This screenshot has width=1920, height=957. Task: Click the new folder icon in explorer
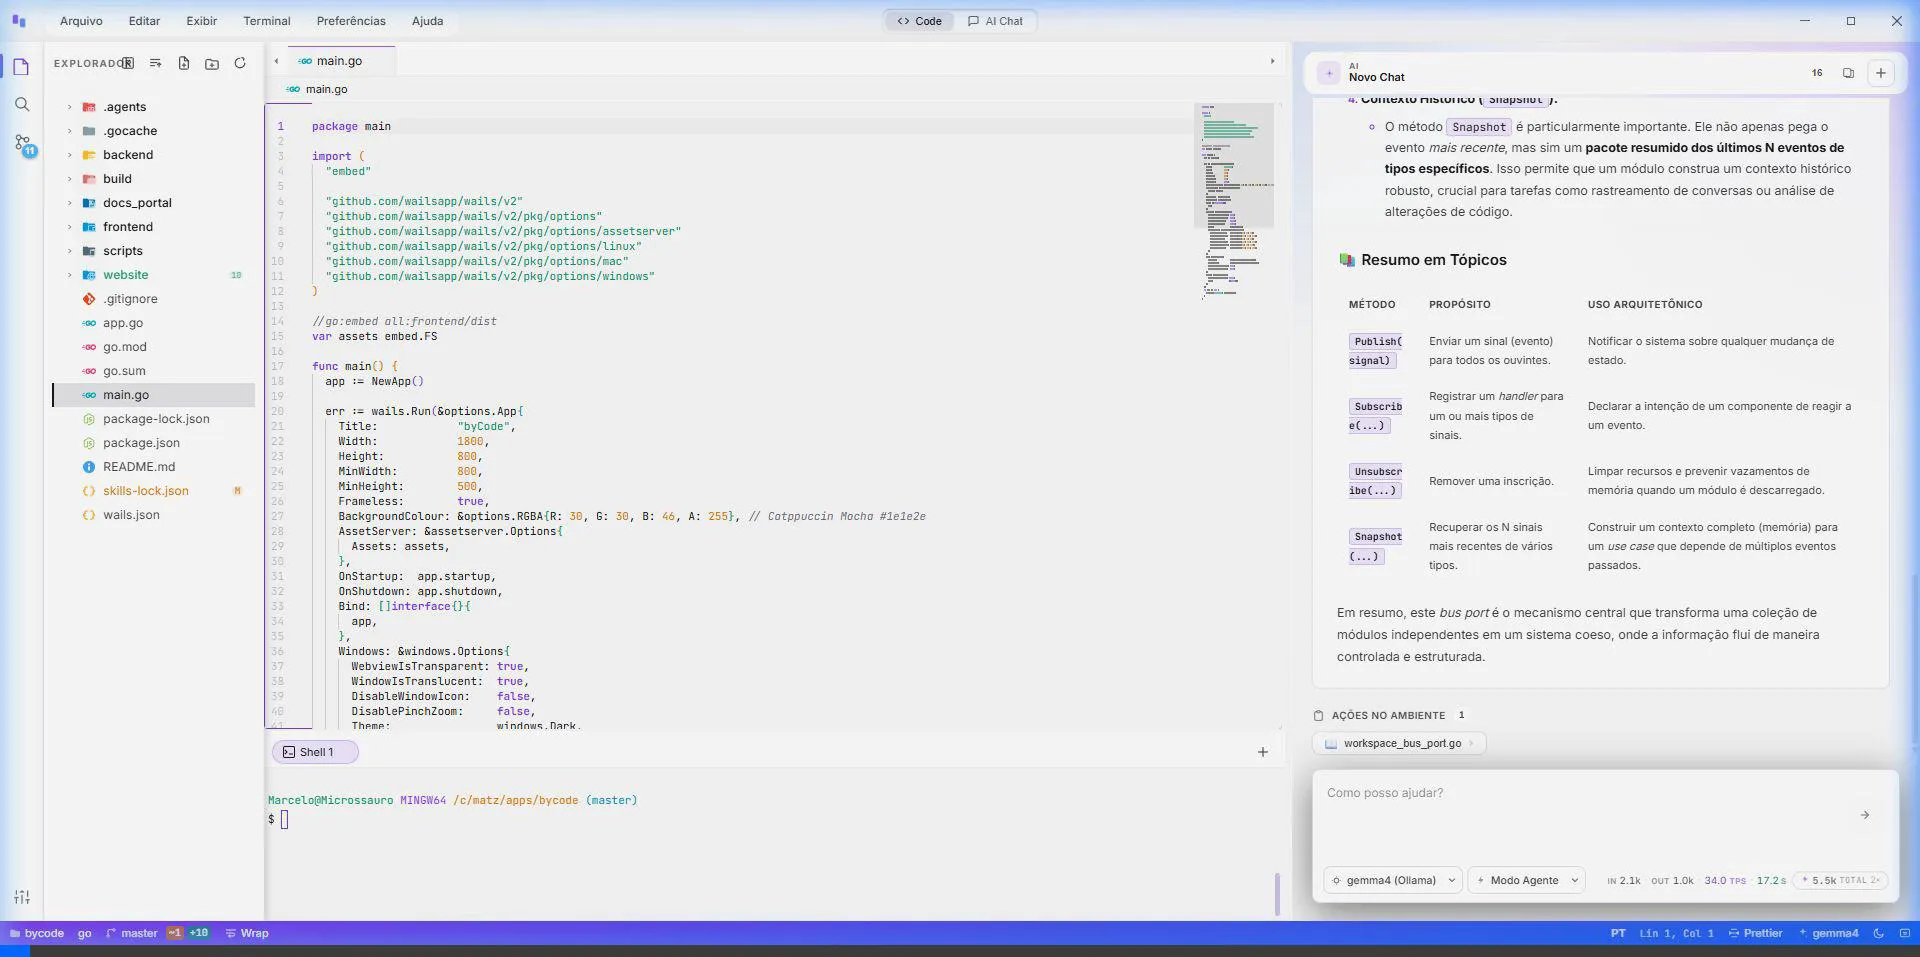[x=212, y=63]
